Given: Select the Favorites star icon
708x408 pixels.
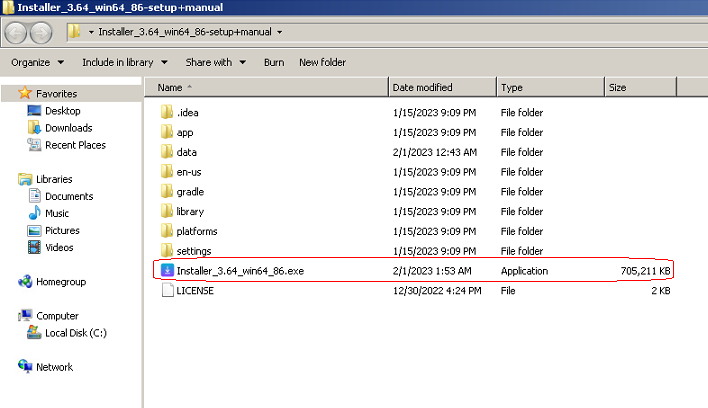Looking at the screenshot, I should [25, 94].
